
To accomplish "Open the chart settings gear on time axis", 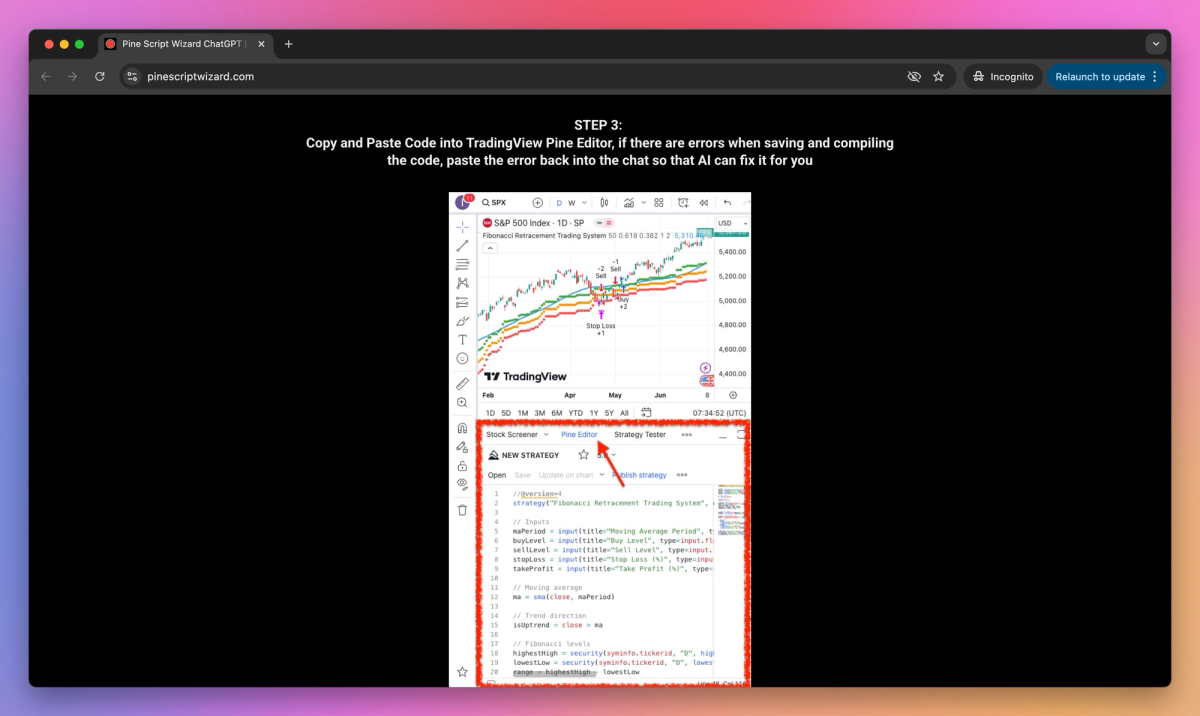I will tap(733, 395).
